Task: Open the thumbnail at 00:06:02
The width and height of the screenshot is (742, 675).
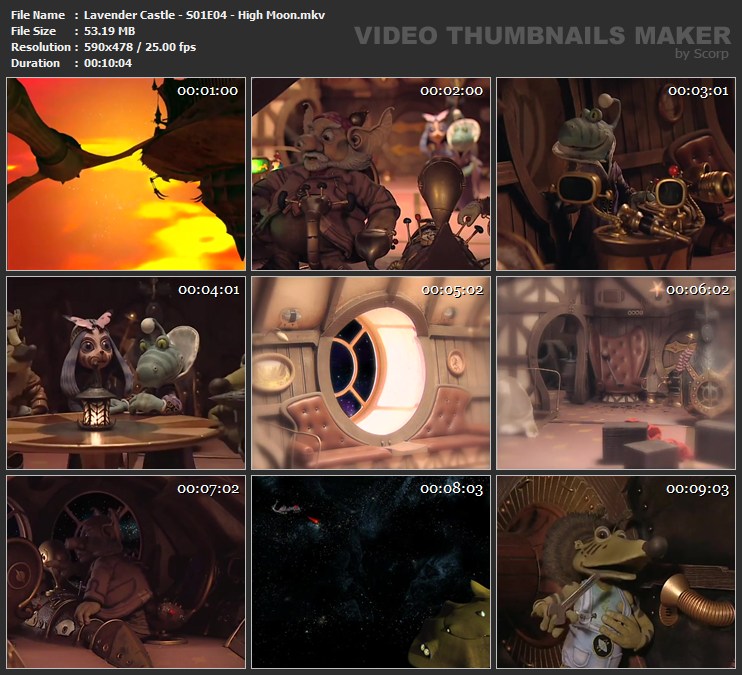Action: pyautogui.click(x=616, y=373)
